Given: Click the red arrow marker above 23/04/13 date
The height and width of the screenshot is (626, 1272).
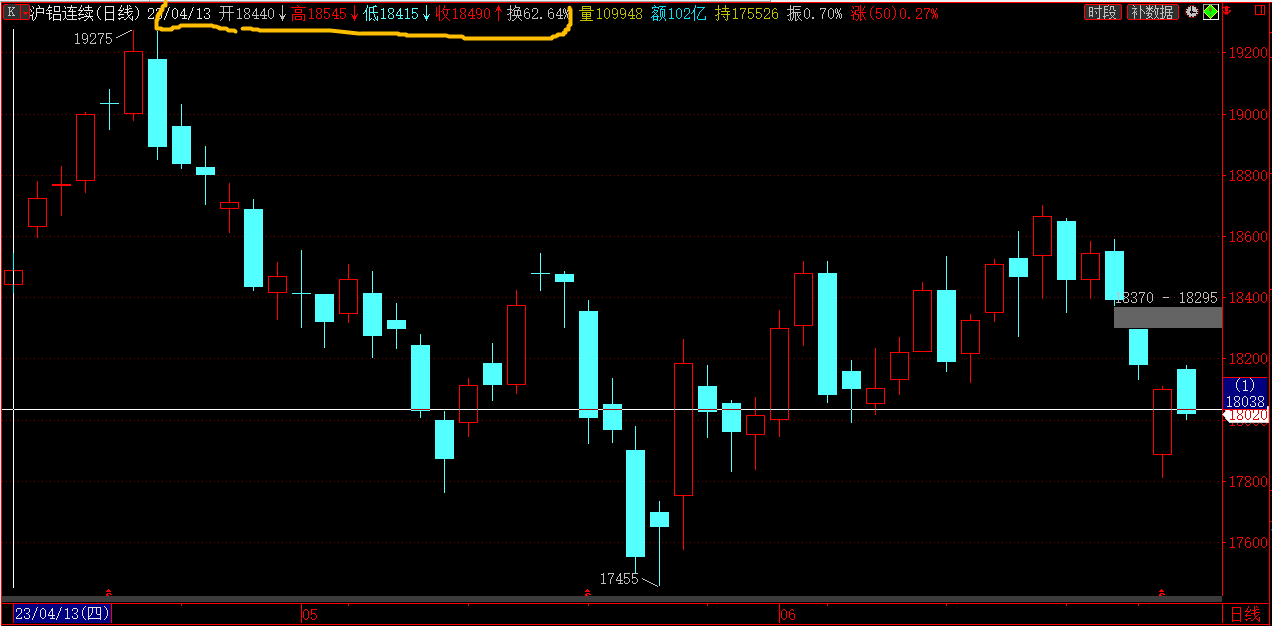Looking at the screenshot, I should [x=109, y=593].
